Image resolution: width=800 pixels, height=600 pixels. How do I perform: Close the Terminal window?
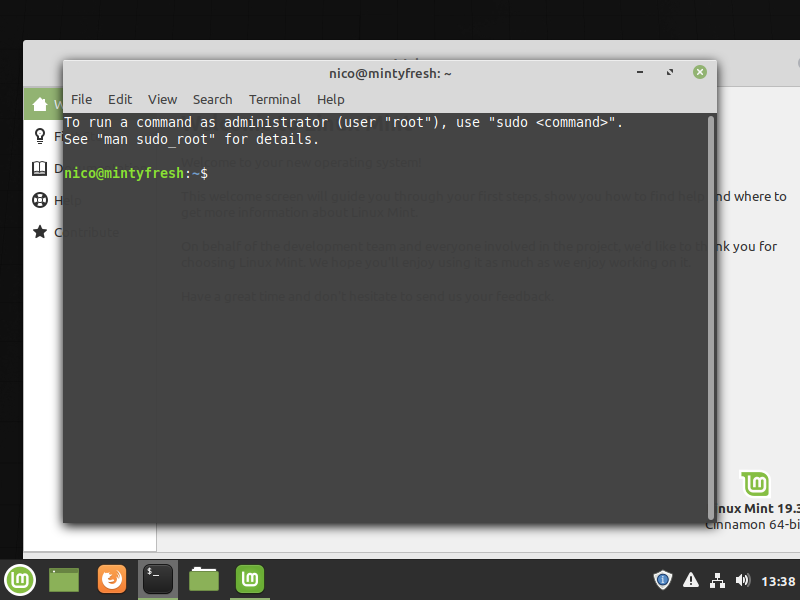[x=700, y=72]
